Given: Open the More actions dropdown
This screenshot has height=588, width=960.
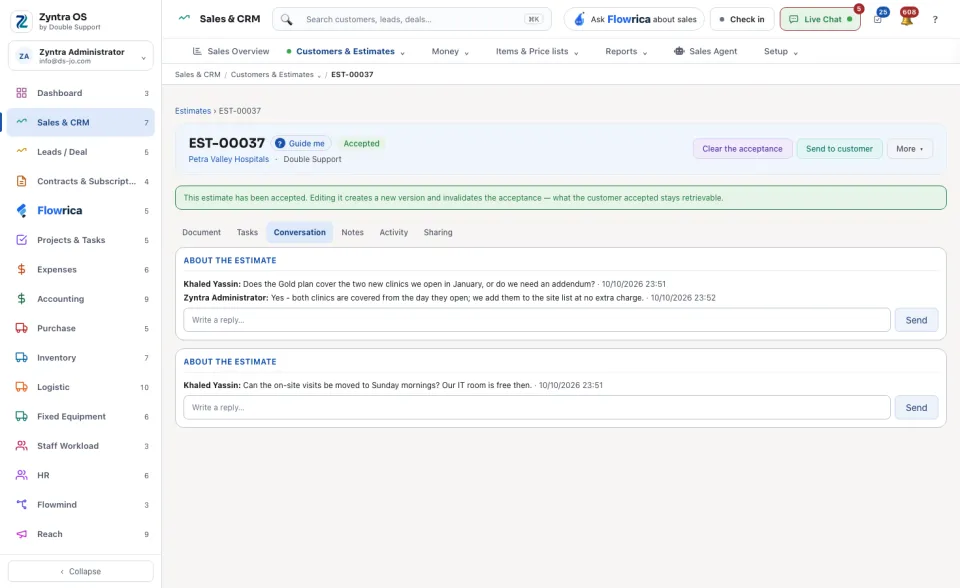Looking at the screenshot, I should 909,149.
